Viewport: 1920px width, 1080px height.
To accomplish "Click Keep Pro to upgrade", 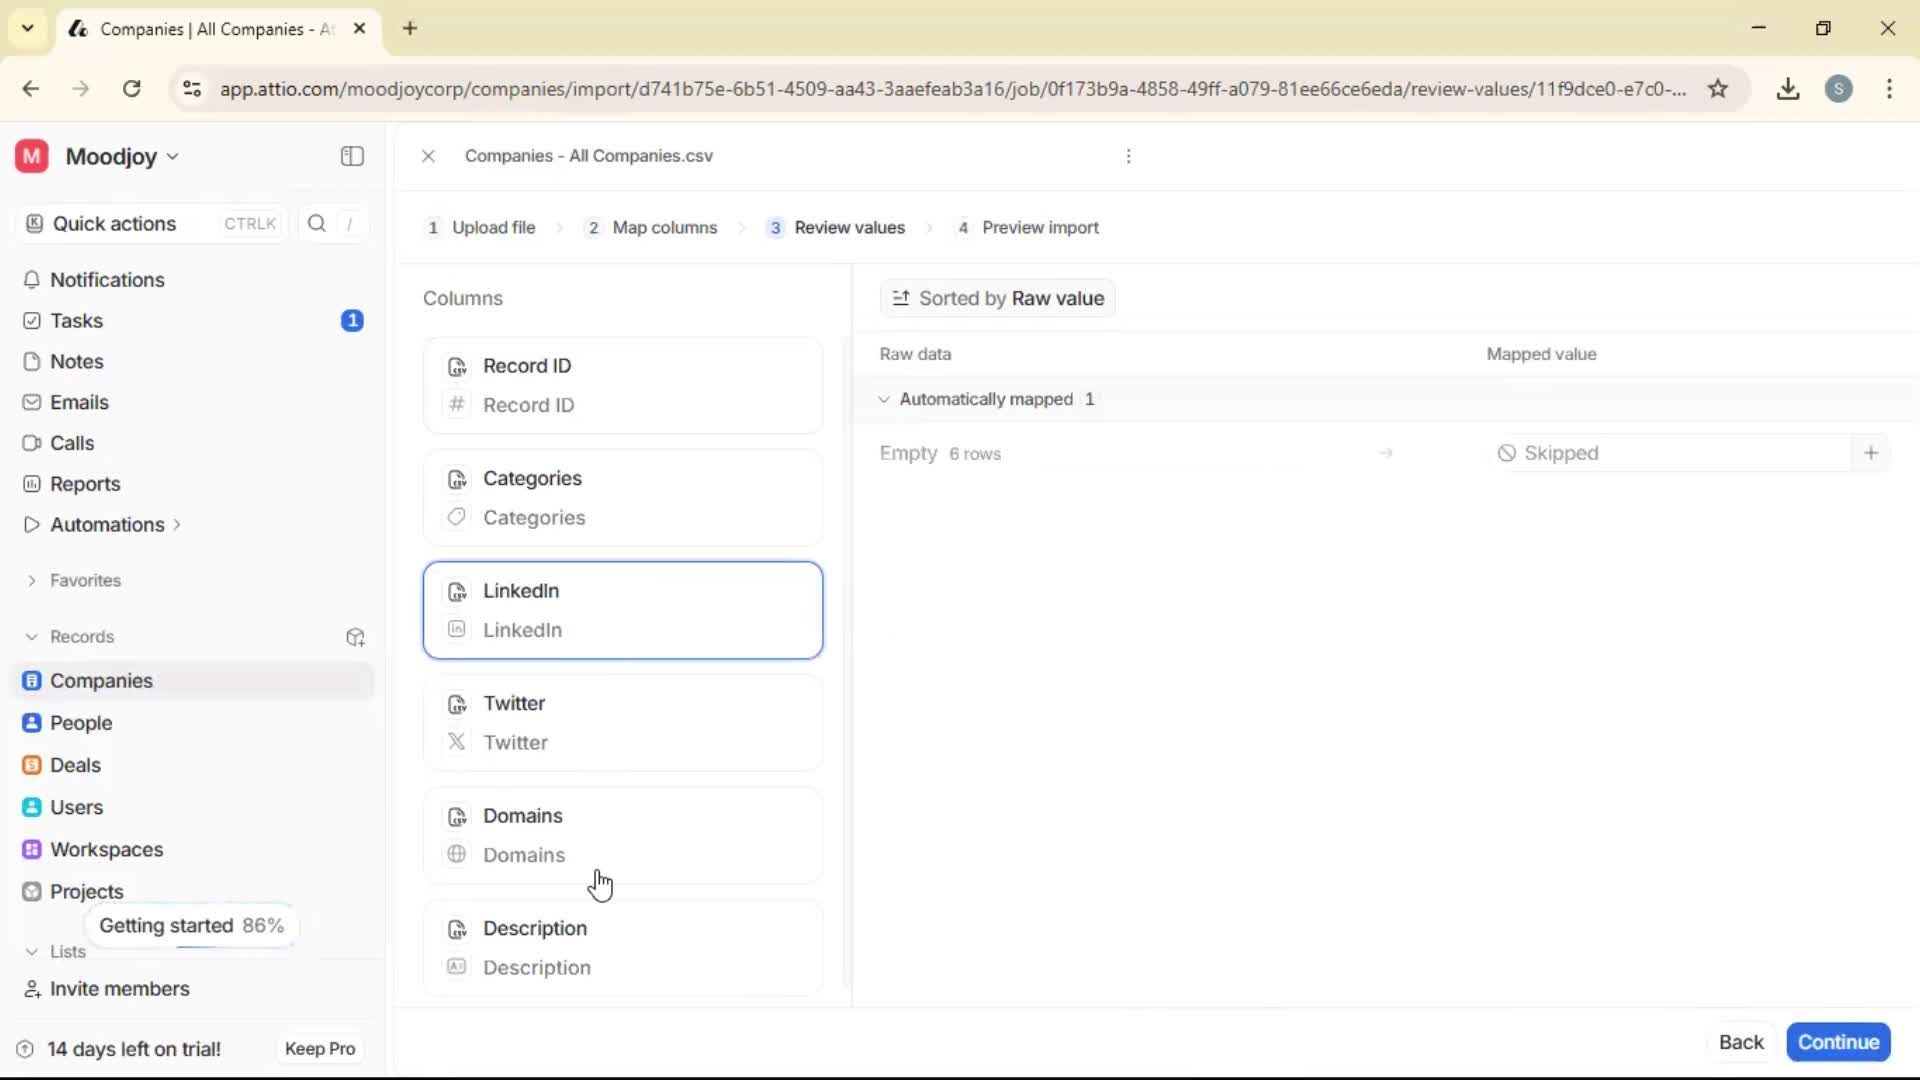I will [319, 1048].
